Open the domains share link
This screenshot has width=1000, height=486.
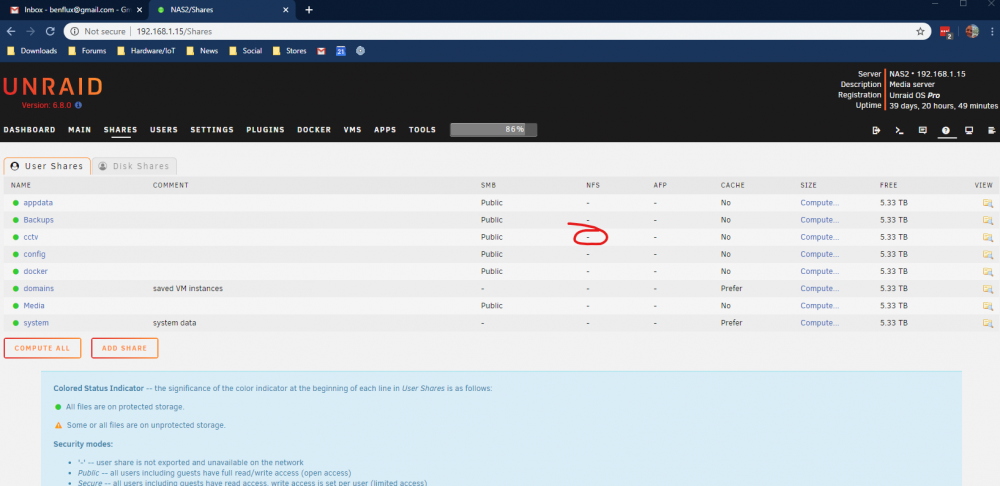tap(38, 289)
